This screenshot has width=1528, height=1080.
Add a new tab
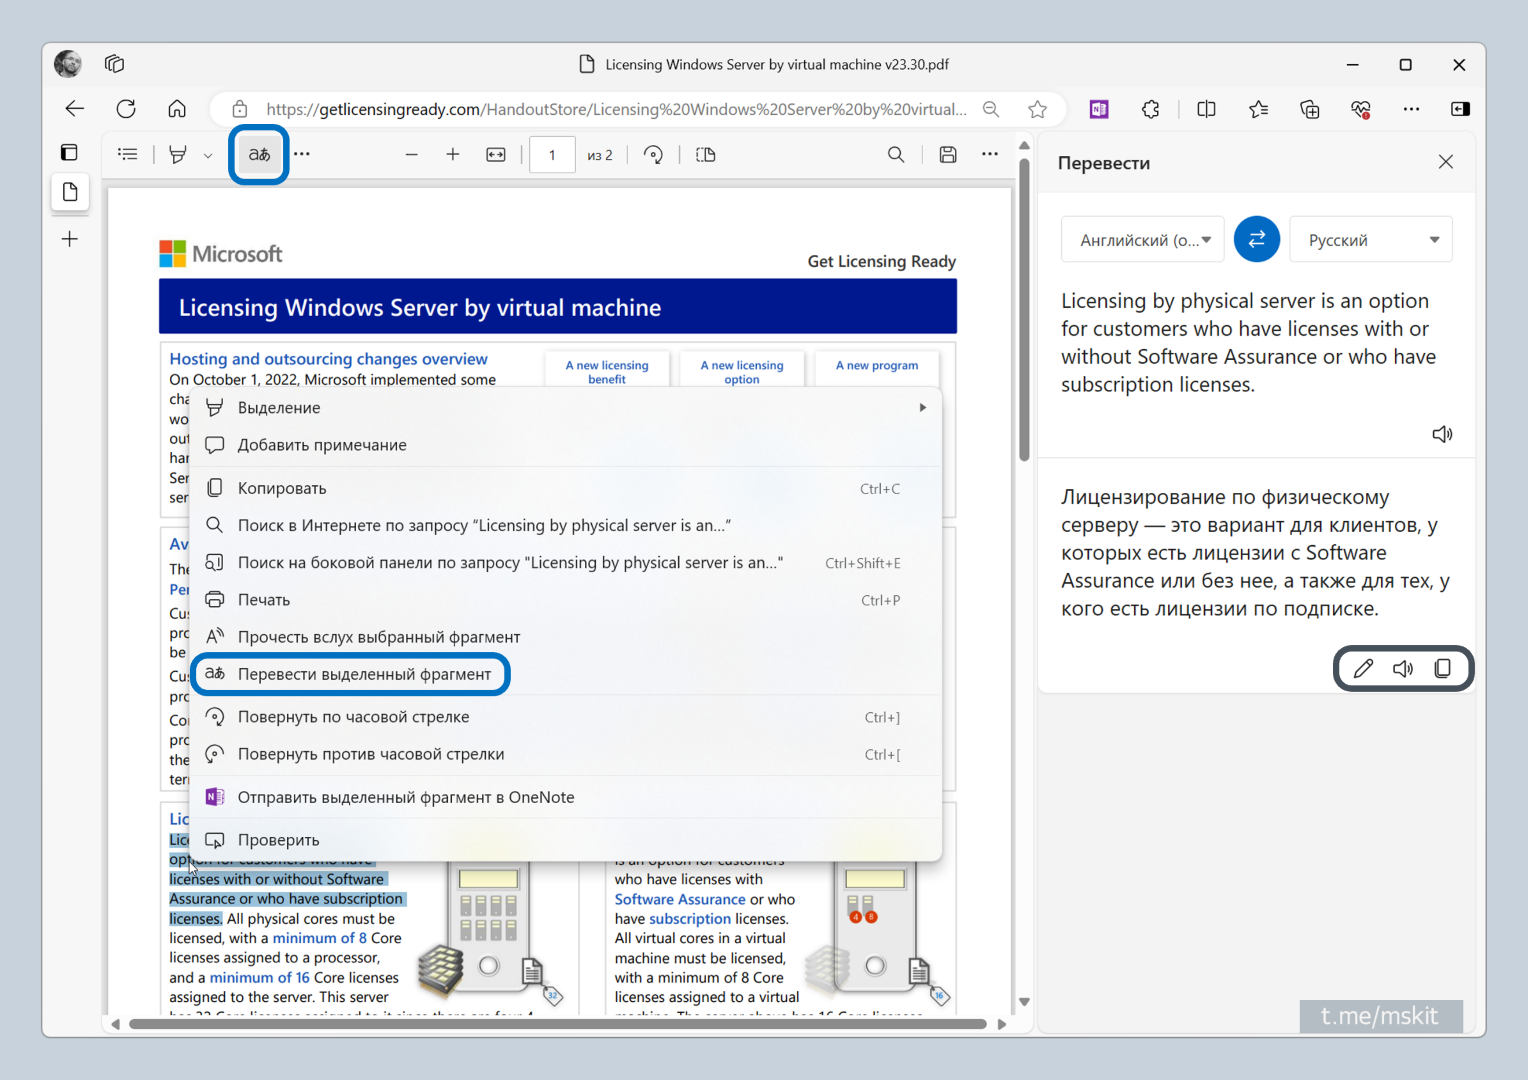pos(70,239)
